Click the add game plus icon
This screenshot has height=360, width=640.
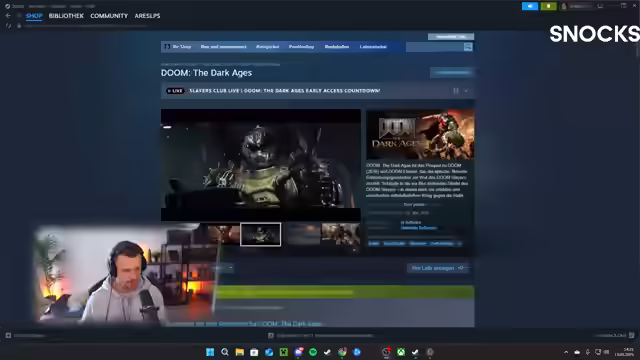point(8,336)
